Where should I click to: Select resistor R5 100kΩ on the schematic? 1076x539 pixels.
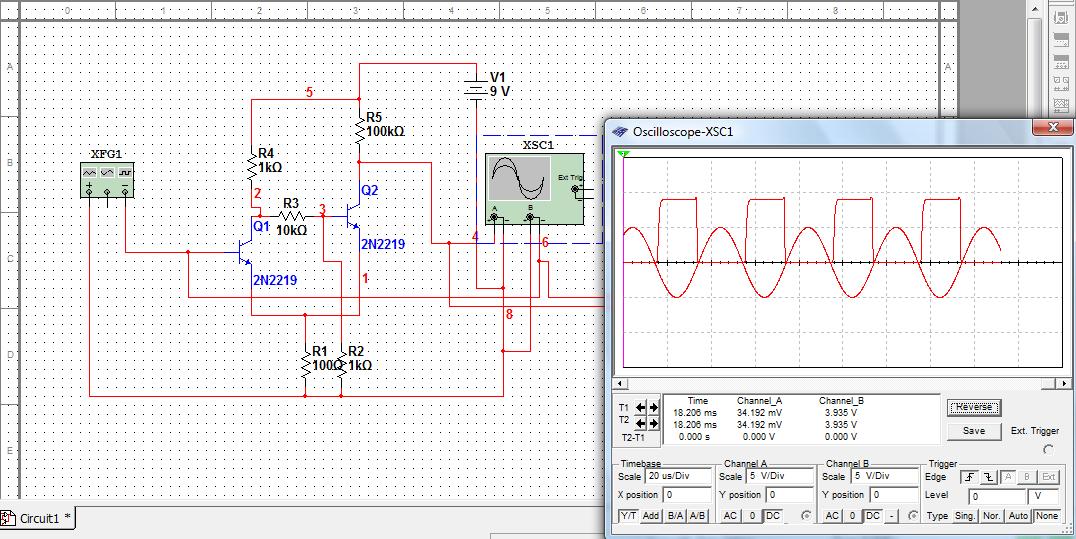click(359, 131)
